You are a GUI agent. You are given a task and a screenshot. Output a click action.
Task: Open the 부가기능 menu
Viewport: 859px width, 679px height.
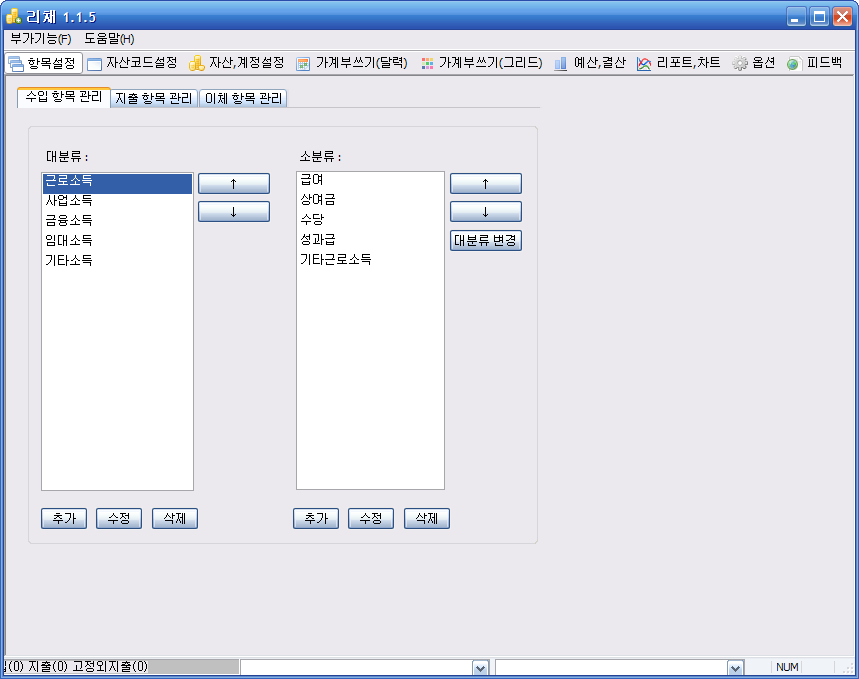point(40,38)
